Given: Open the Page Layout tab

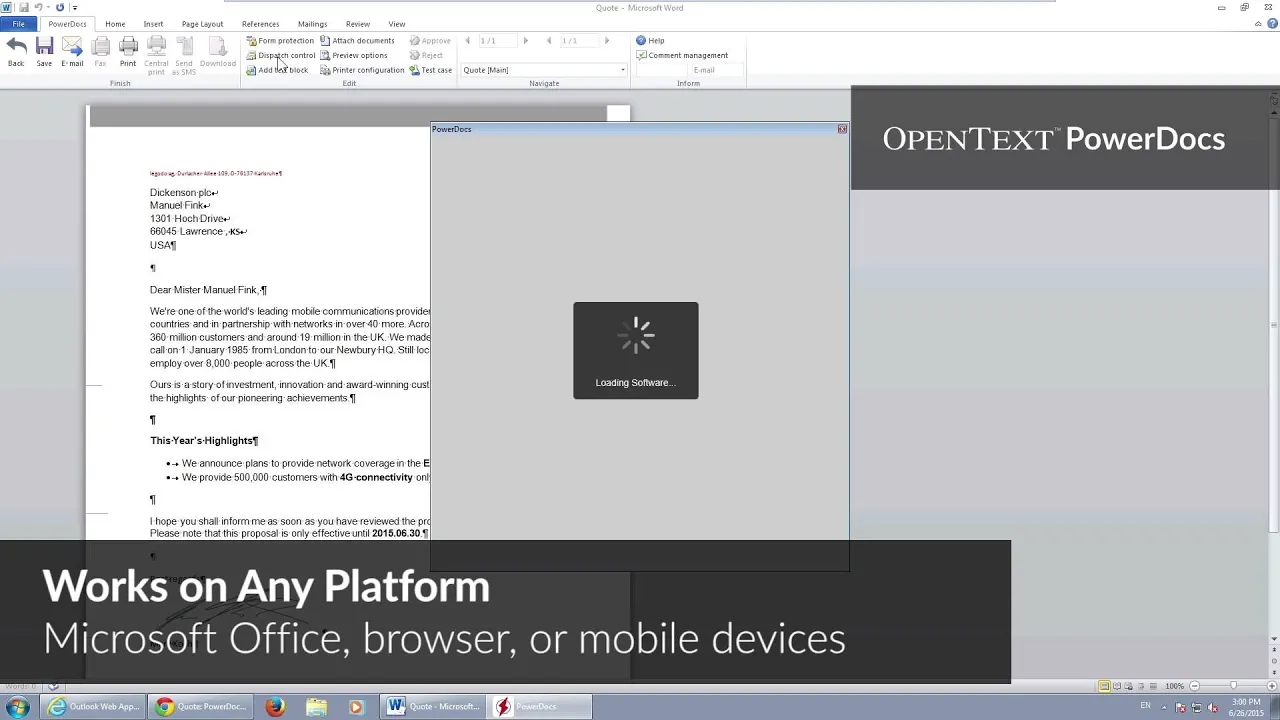Looking at the screenshot, I should (203, 24).
